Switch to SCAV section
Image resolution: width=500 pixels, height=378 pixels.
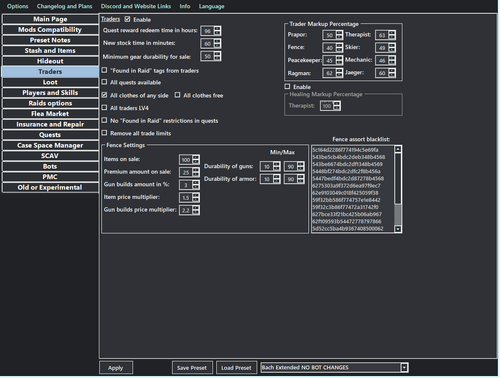pyautogui.click(x=50, y=156)
